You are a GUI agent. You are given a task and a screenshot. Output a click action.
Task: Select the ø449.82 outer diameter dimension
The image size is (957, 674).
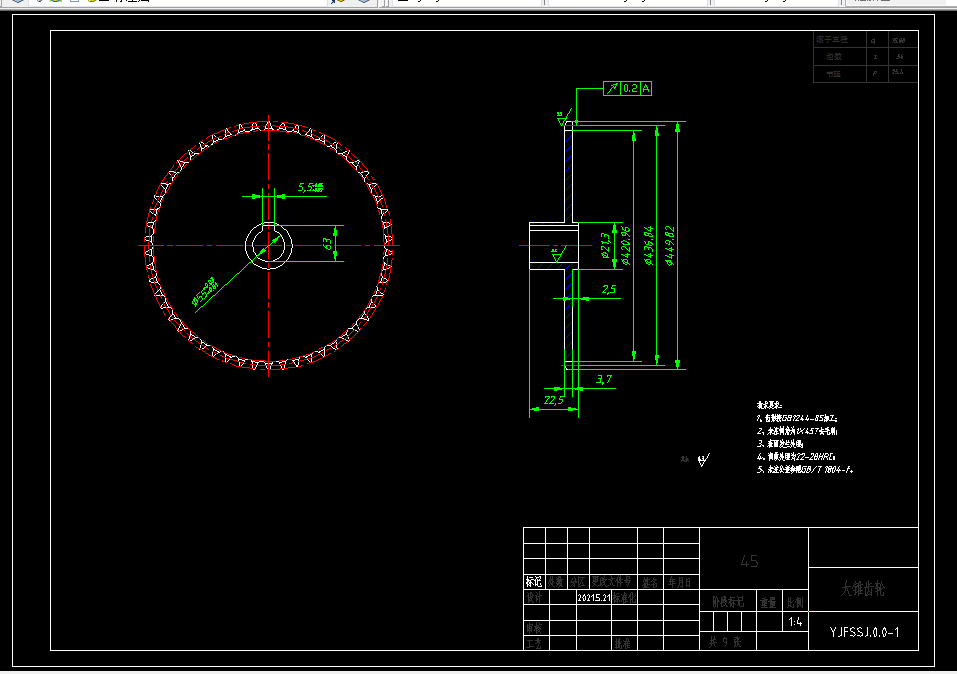tap(670, 246)
